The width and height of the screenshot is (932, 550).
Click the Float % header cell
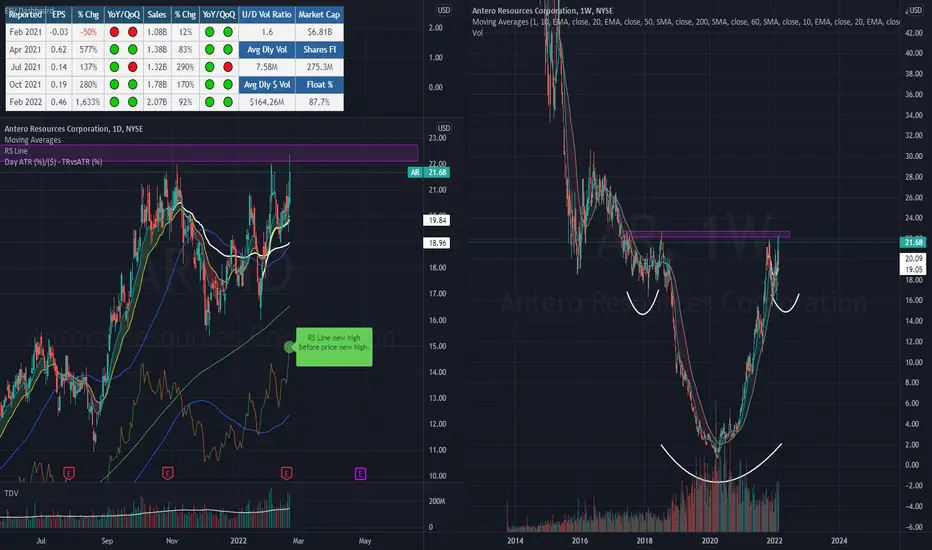tap(319, 85)
